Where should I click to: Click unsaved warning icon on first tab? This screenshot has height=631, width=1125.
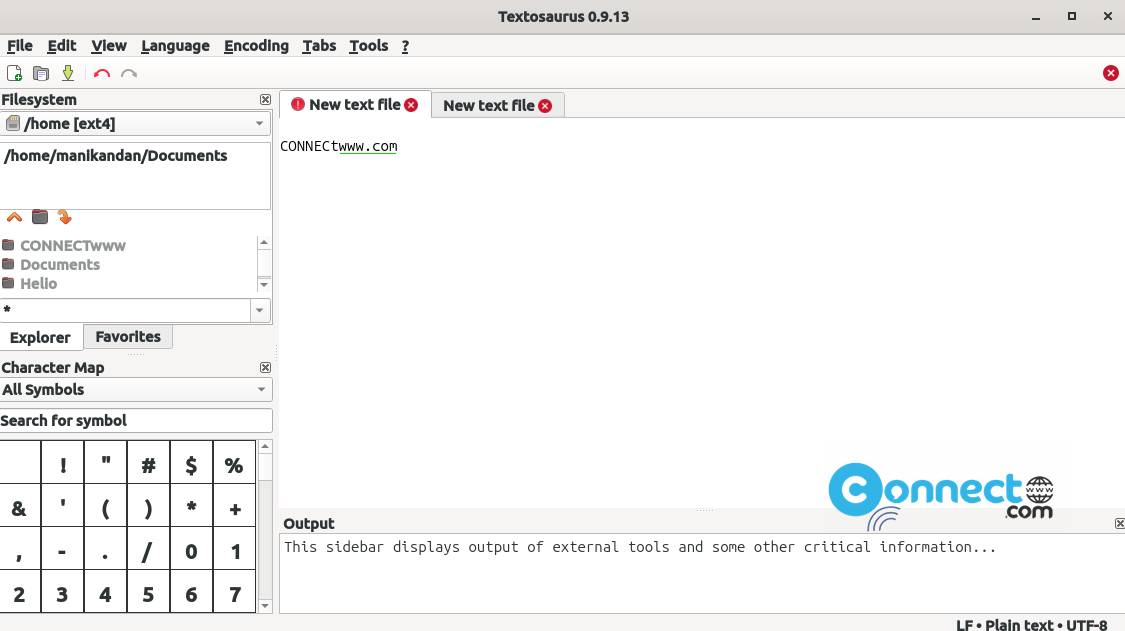pos(298,105)
